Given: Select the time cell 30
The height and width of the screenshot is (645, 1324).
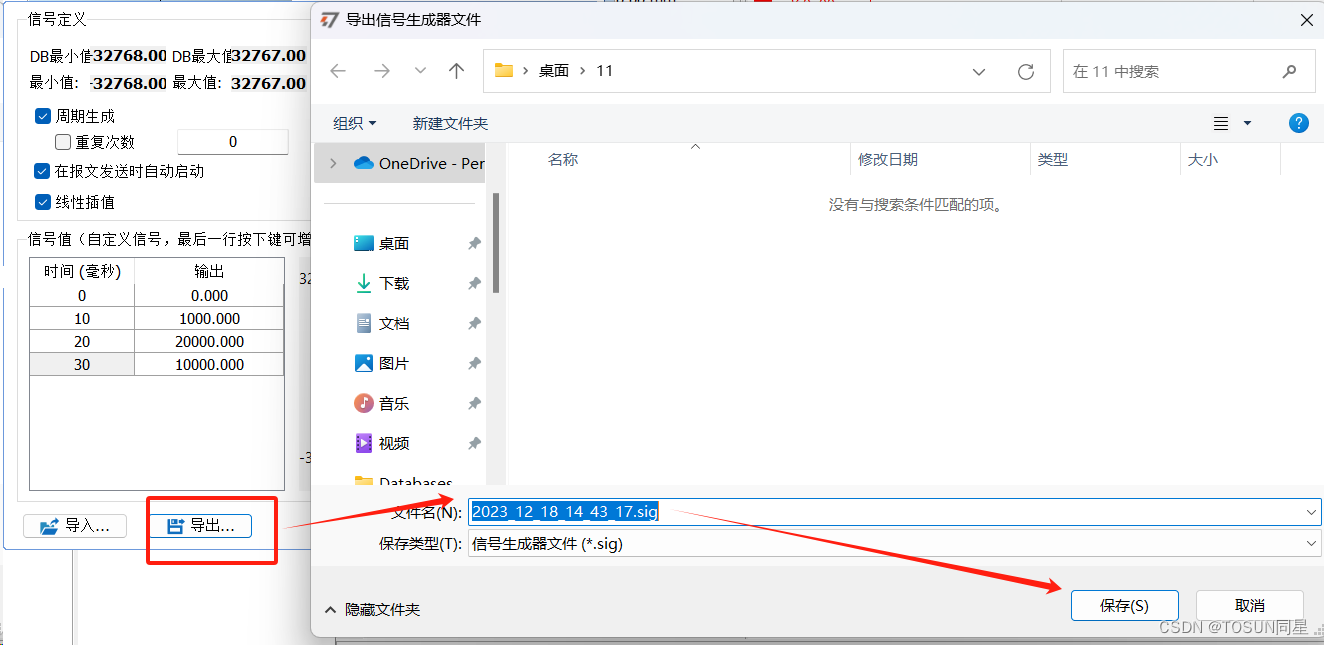Looking at the screenshot, I should [x=82, y=364].
